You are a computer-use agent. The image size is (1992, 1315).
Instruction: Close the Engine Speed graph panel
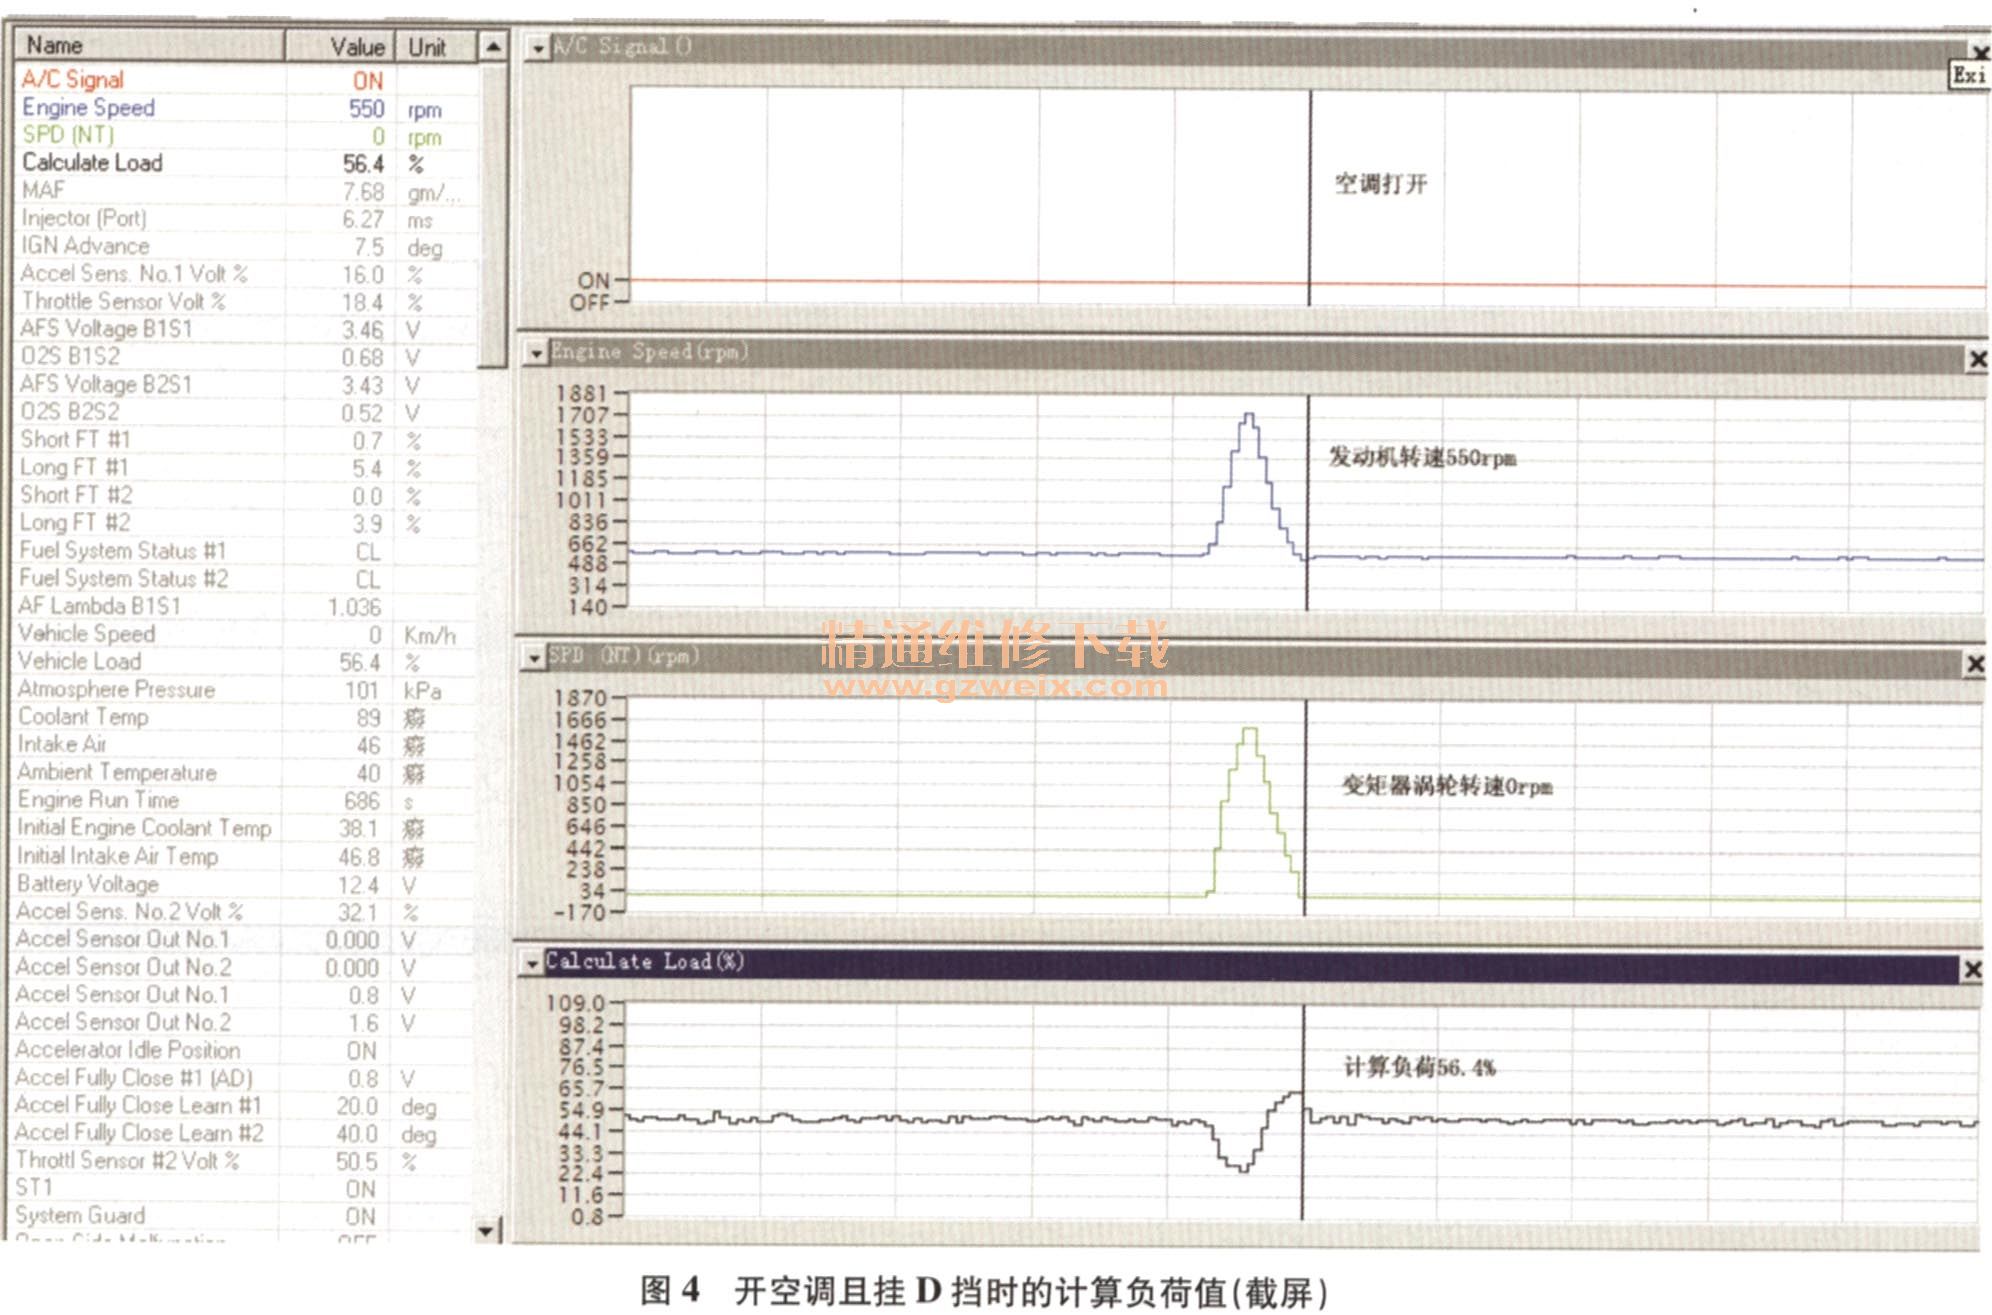(x=1977, y=359)
